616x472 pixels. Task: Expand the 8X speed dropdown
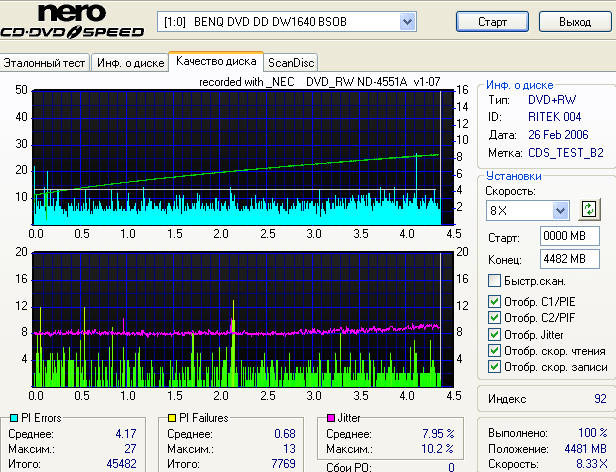(x=560, y=211)
